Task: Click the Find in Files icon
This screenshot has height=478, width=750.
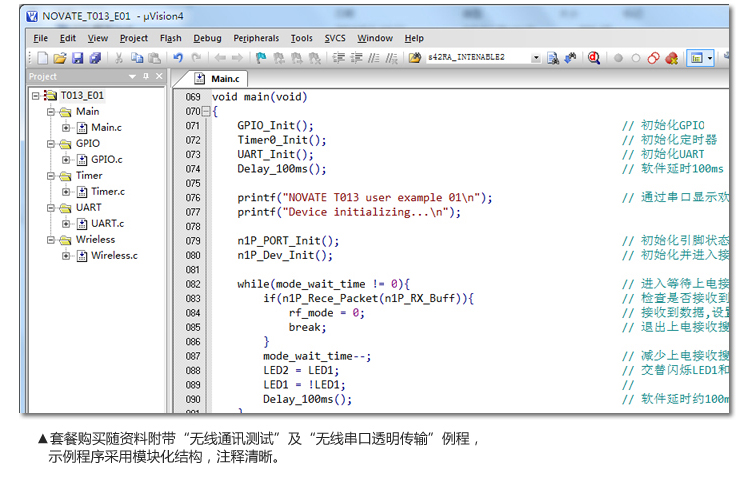Action: pos(415,58)
